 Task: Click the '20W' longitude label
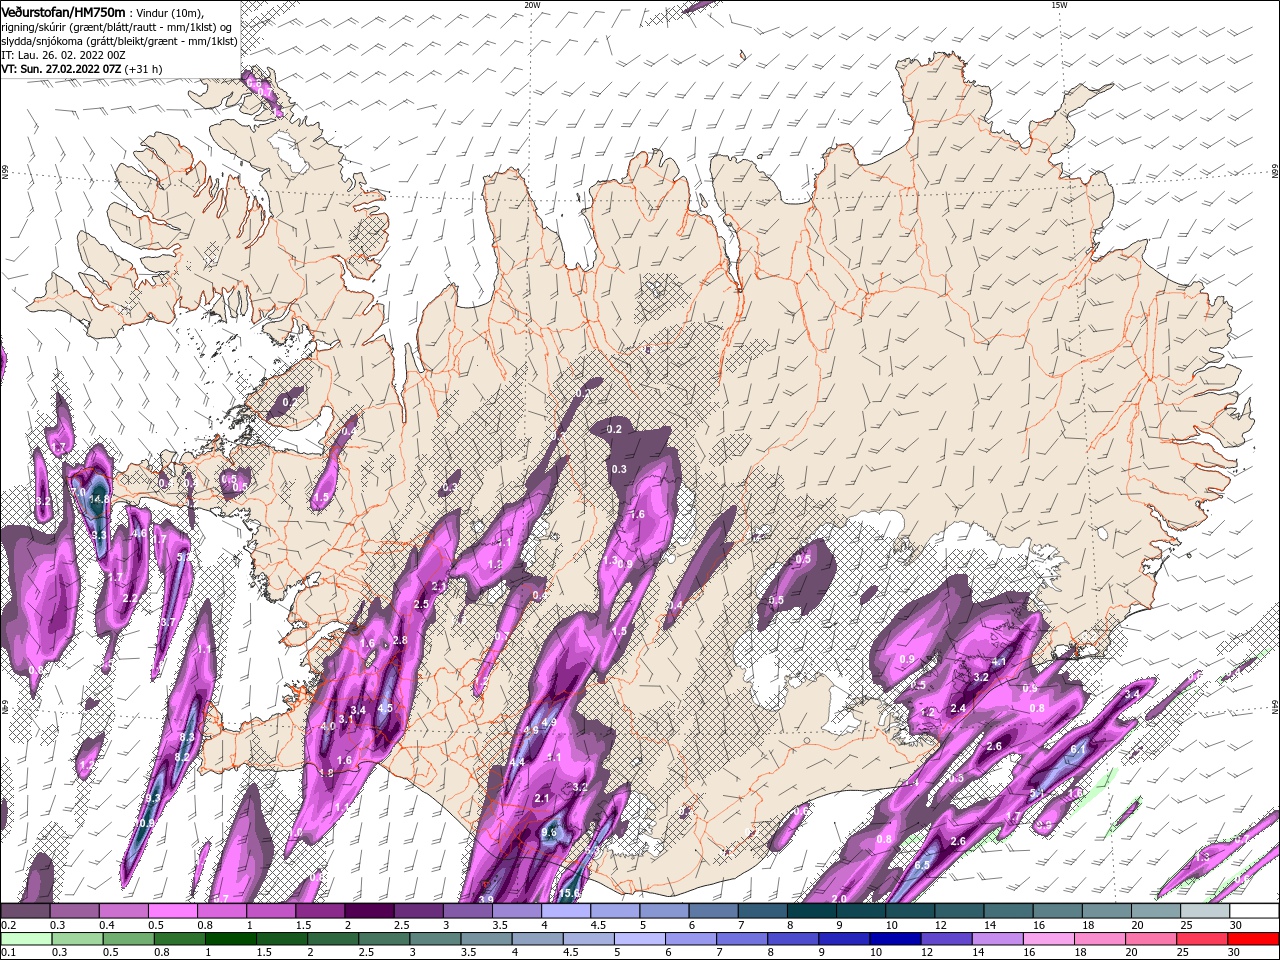532,5
